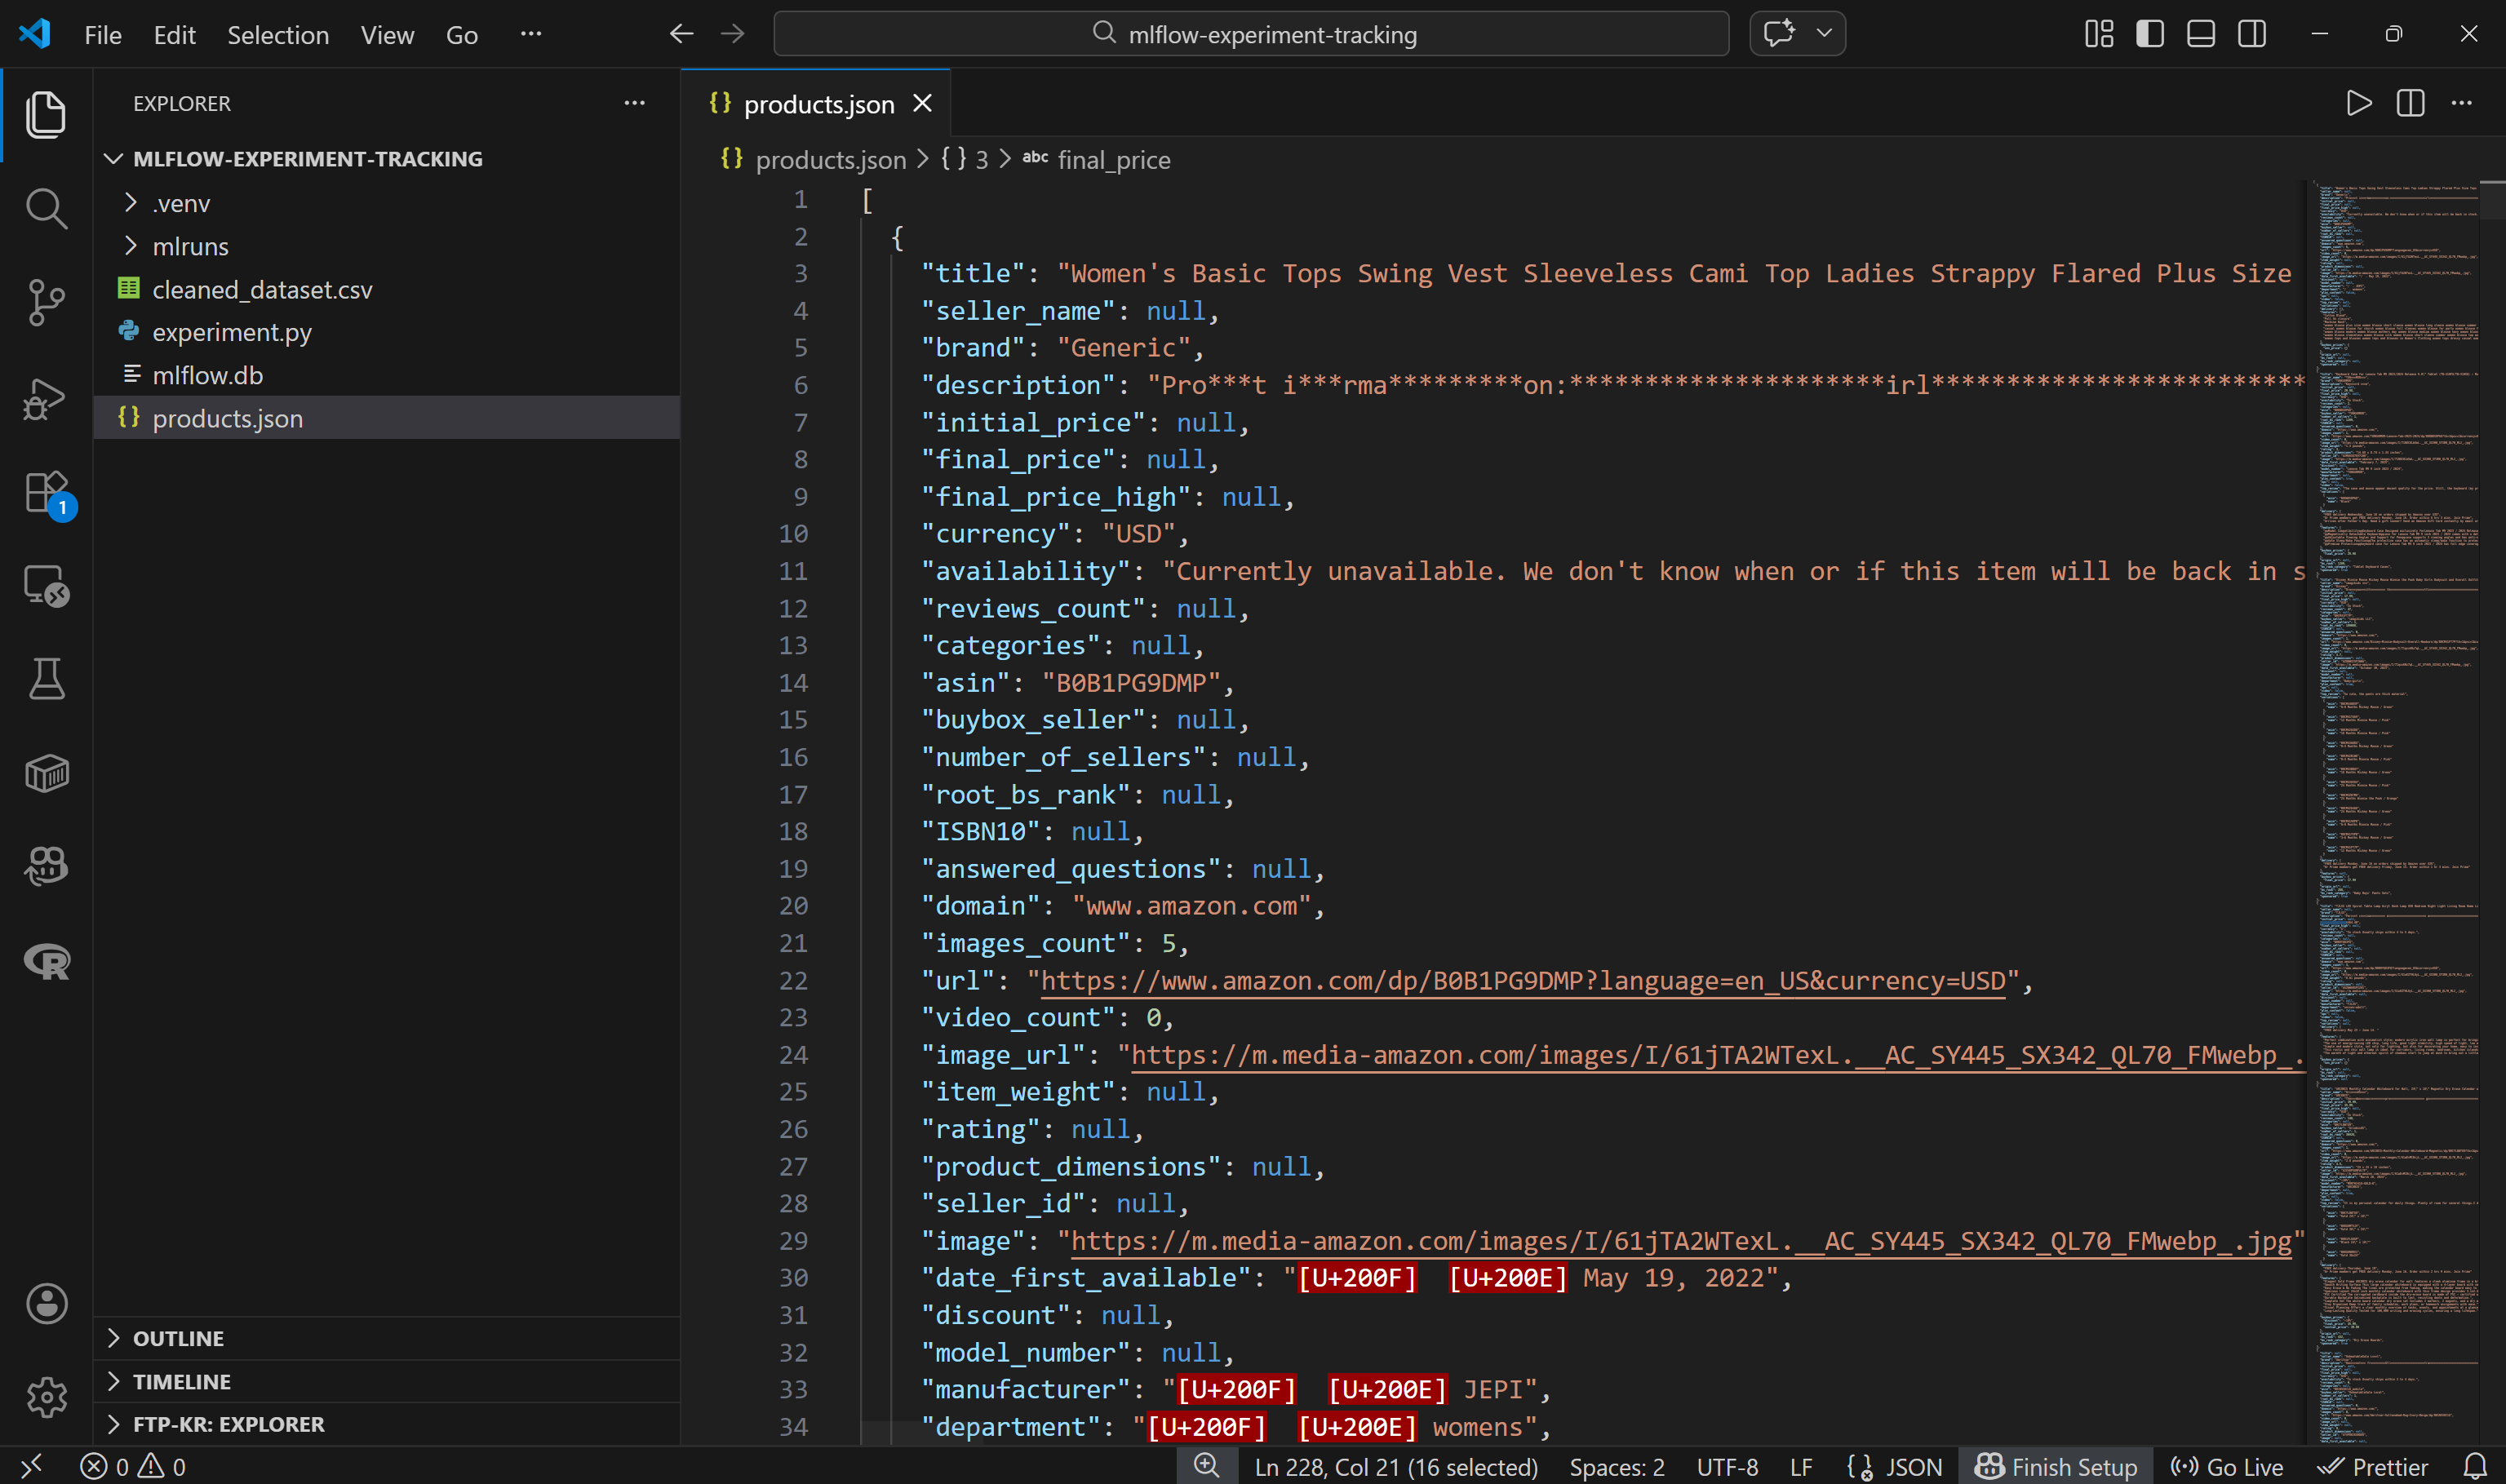The height and width of the screenshot is (1484, 2506).
Task: Start the Go Live server
Action: (x=2229, y=1466)
